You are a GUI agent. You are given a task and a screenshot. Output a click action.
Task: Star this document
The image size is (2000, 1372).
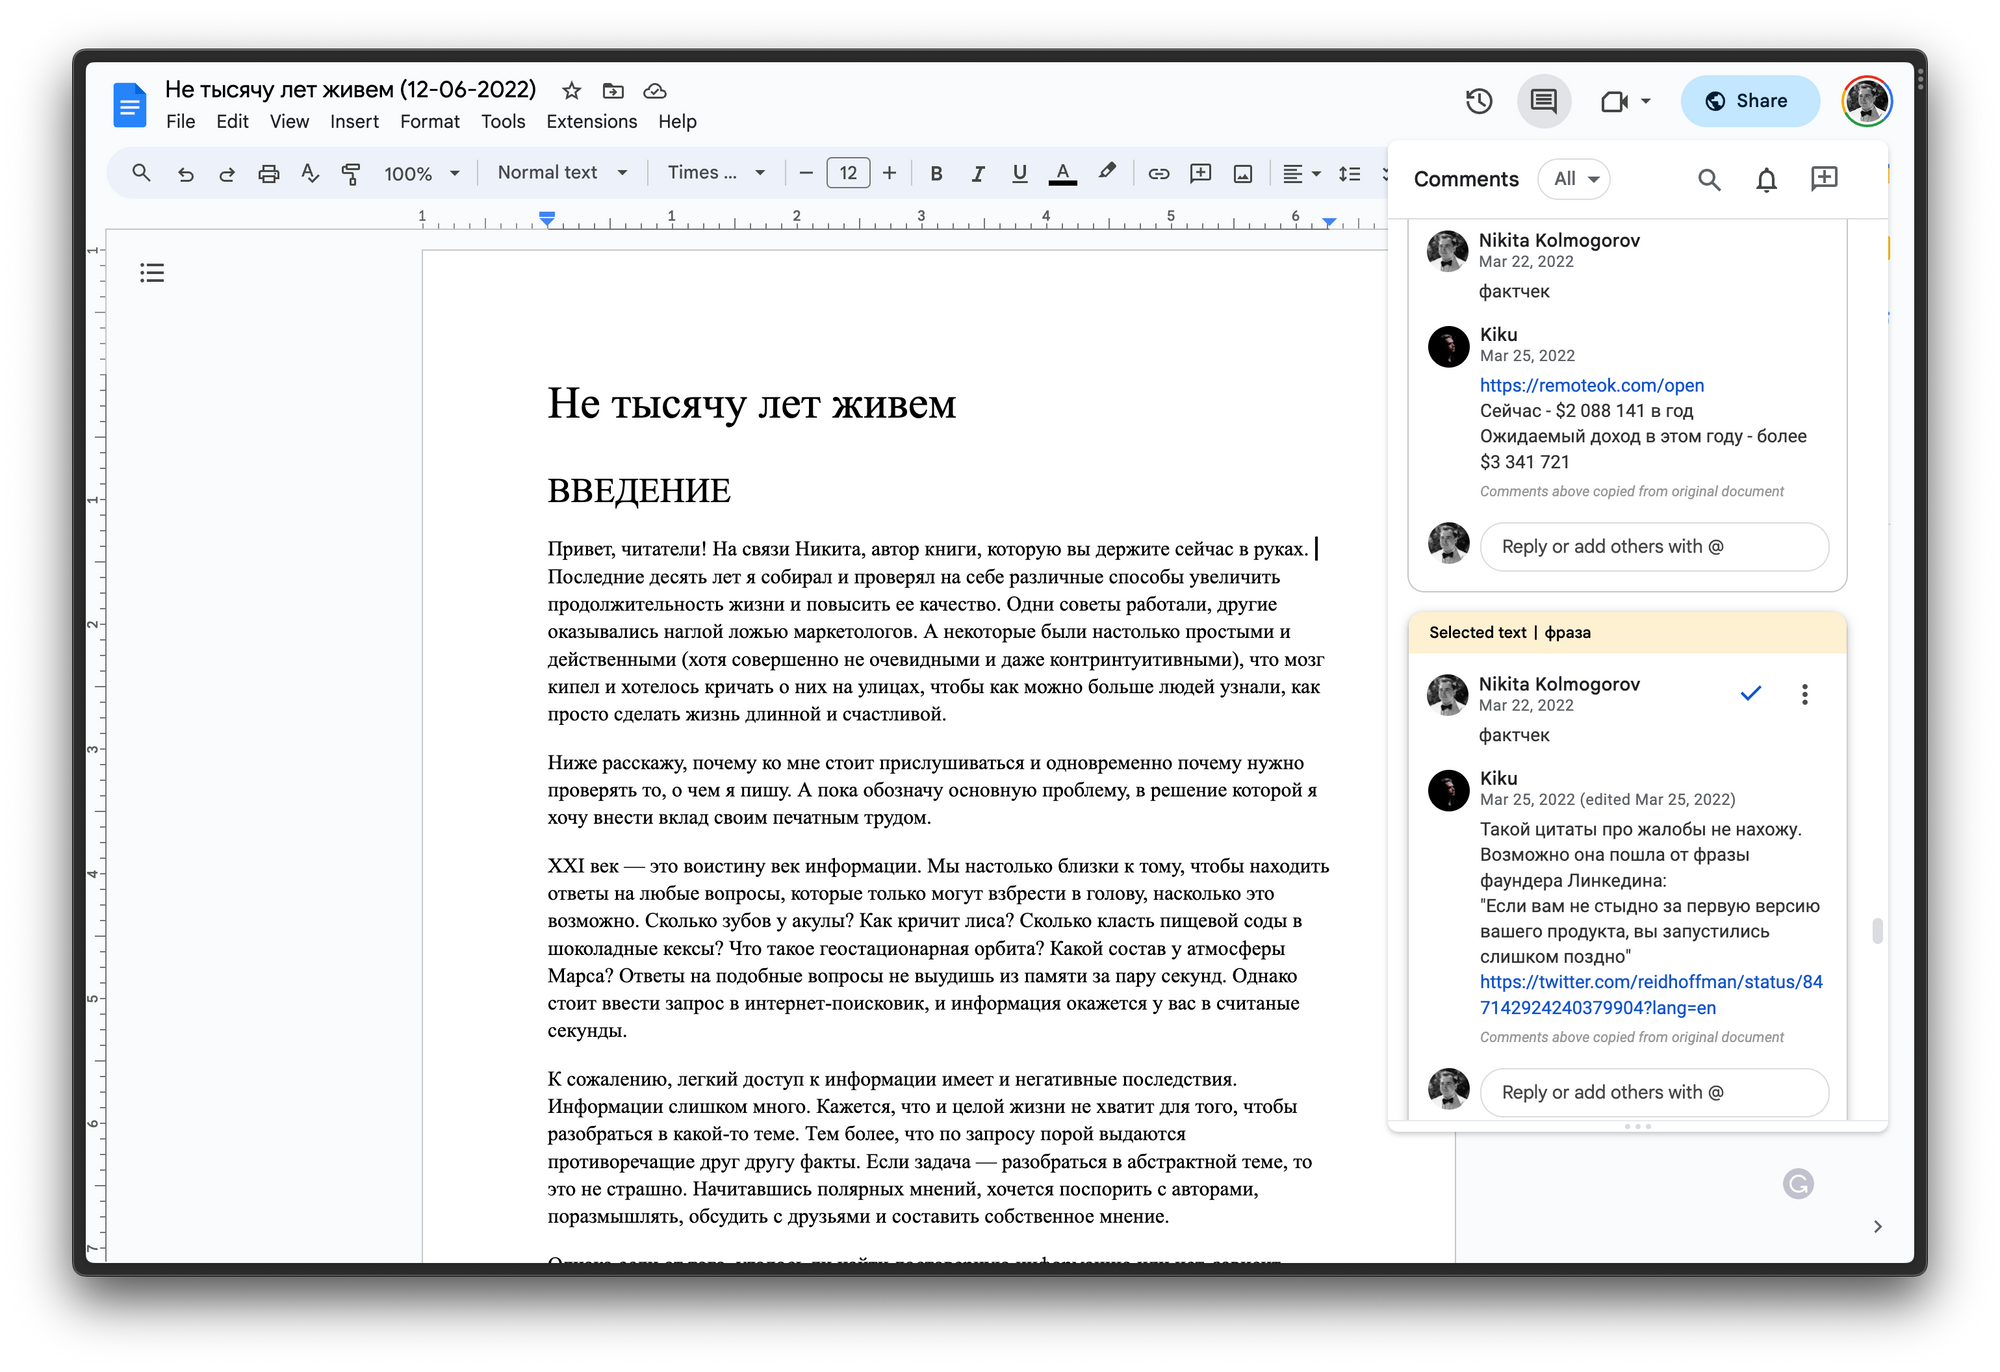(x=572, y=91)
